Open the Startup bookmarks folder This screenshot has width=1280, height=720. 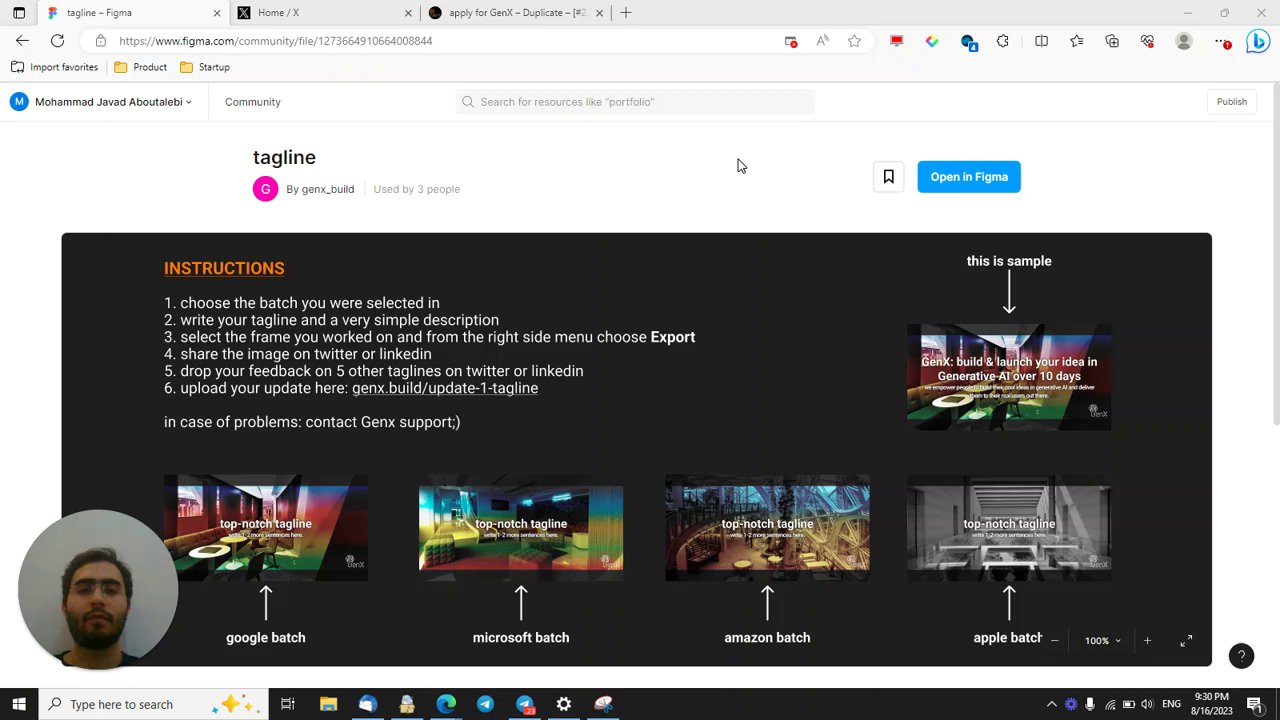(x=205, y=67)
